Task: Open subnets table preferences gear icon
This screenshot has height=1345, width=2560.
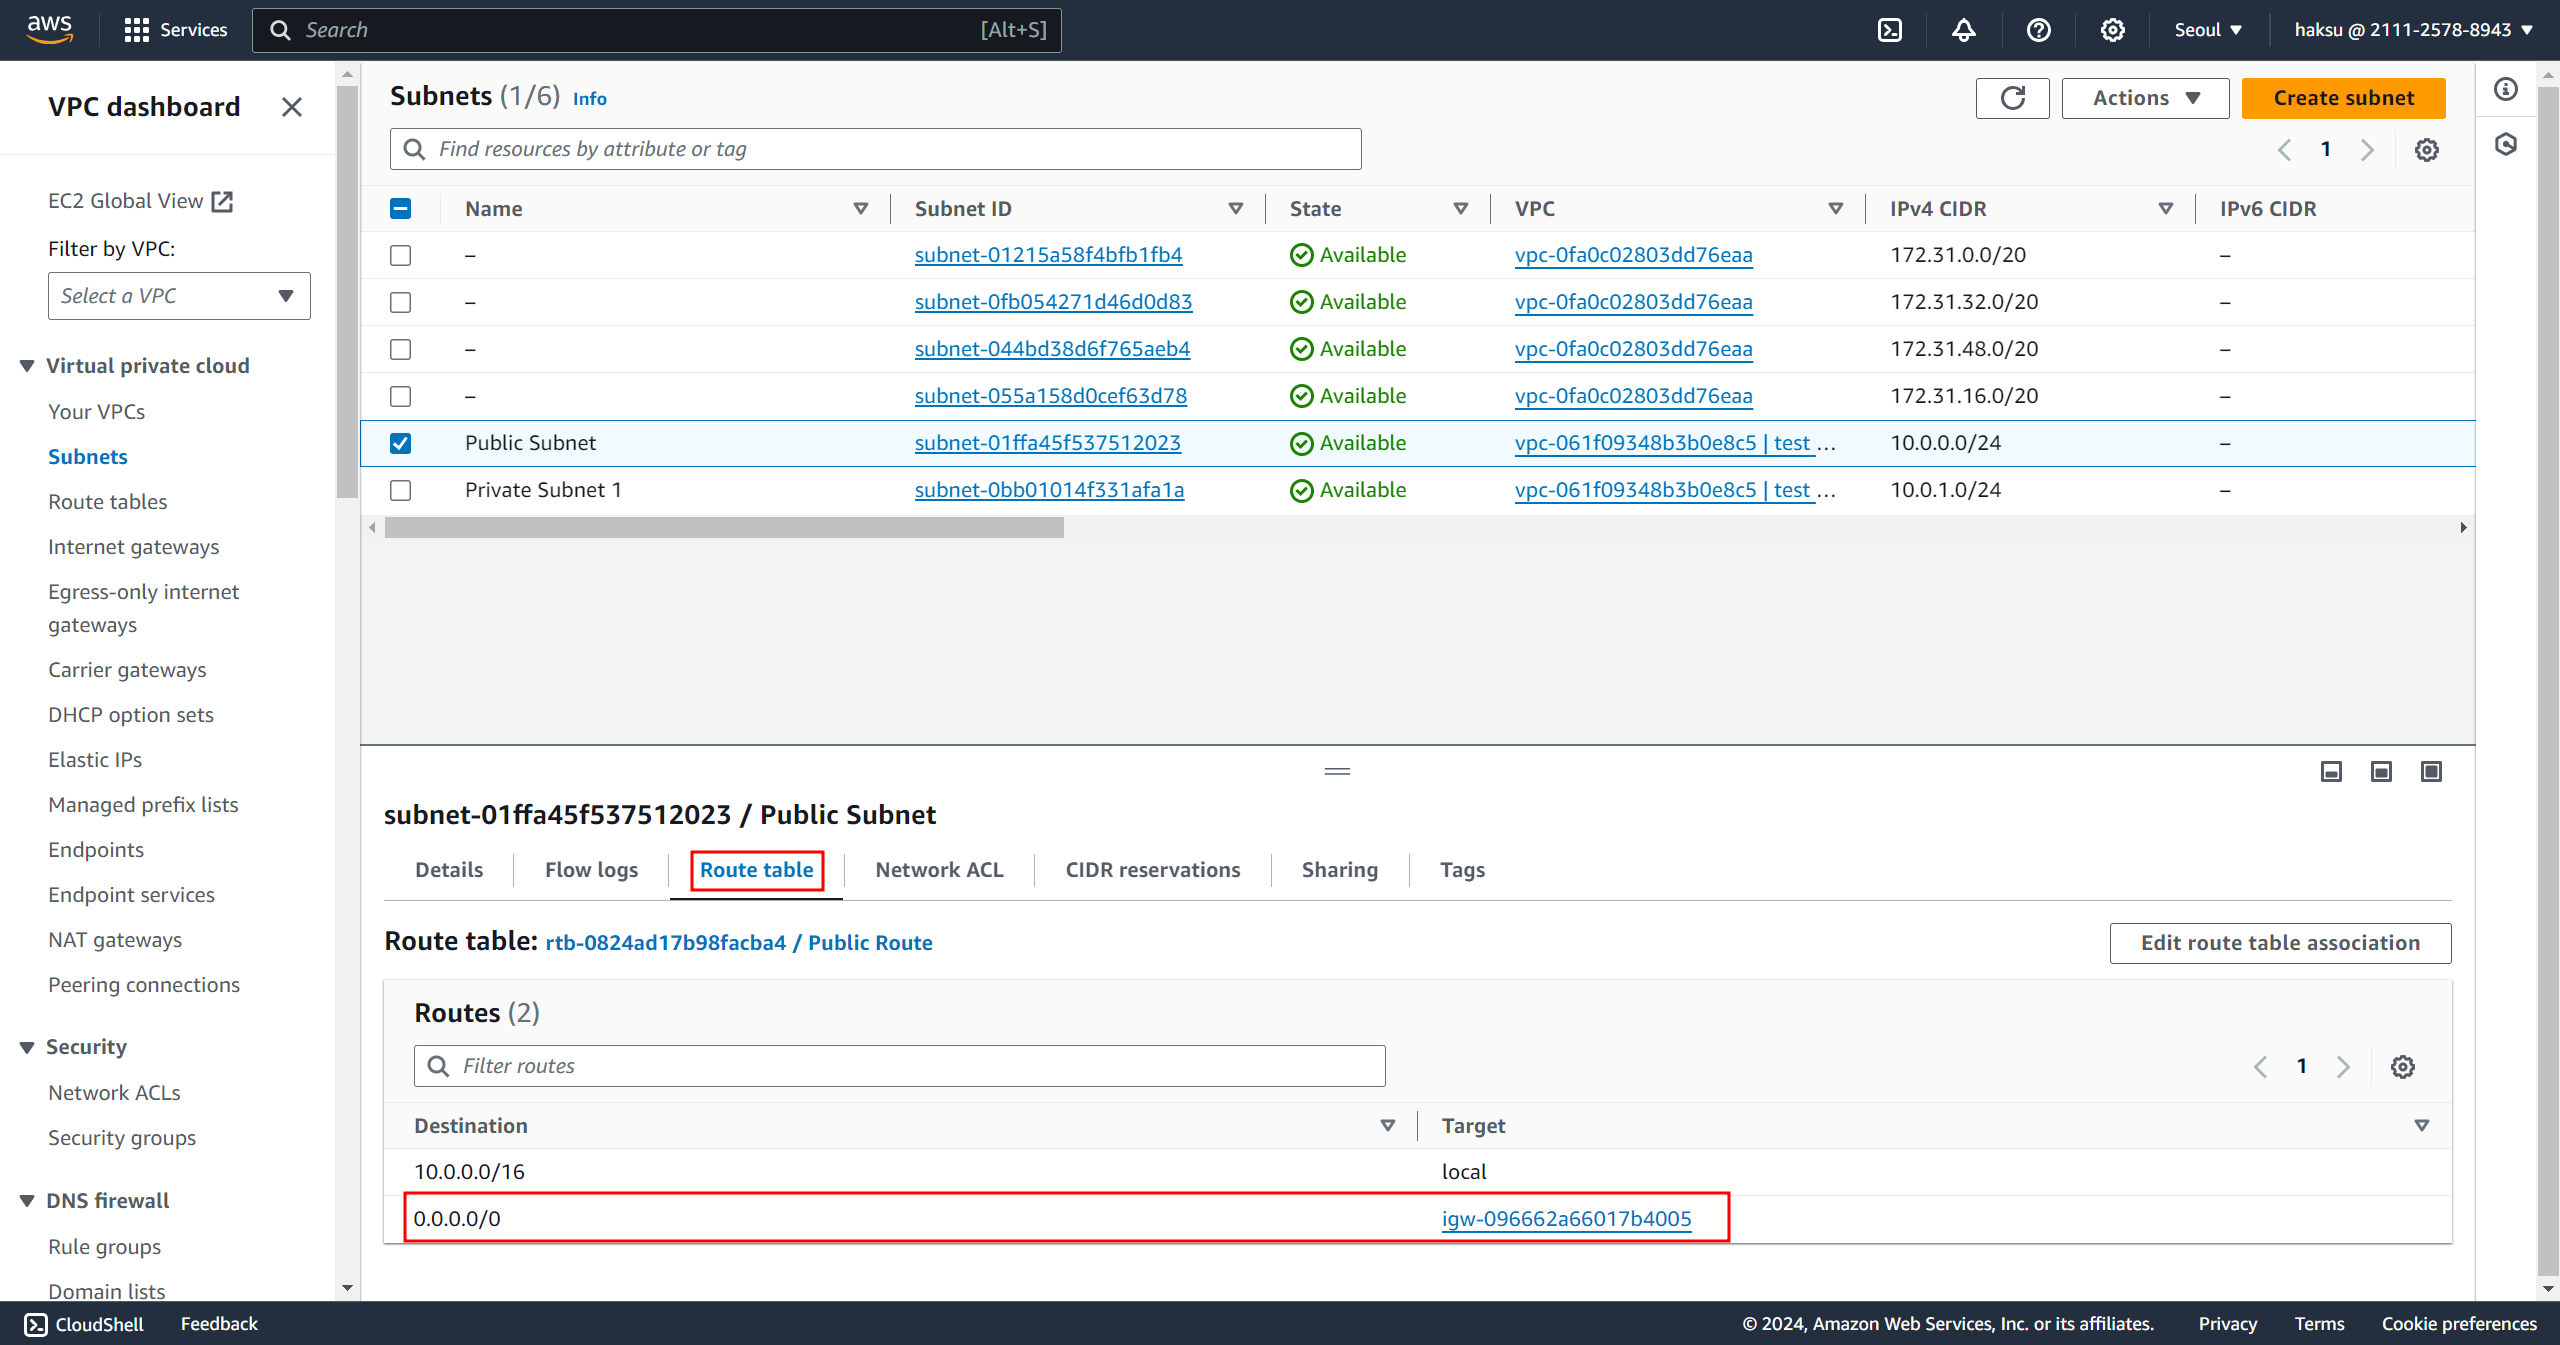Action: [2427, 150]
